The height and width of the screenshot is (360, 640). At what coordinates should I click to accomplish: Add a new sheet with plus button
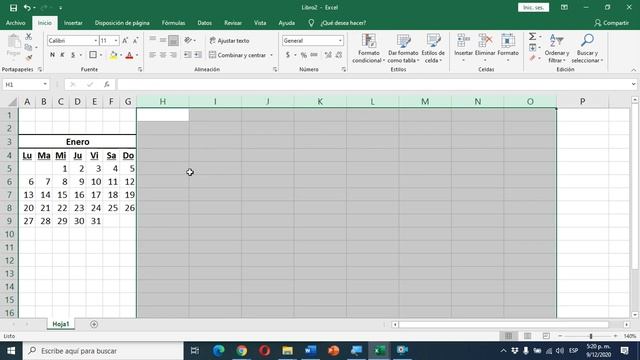[x=94, y=324]
